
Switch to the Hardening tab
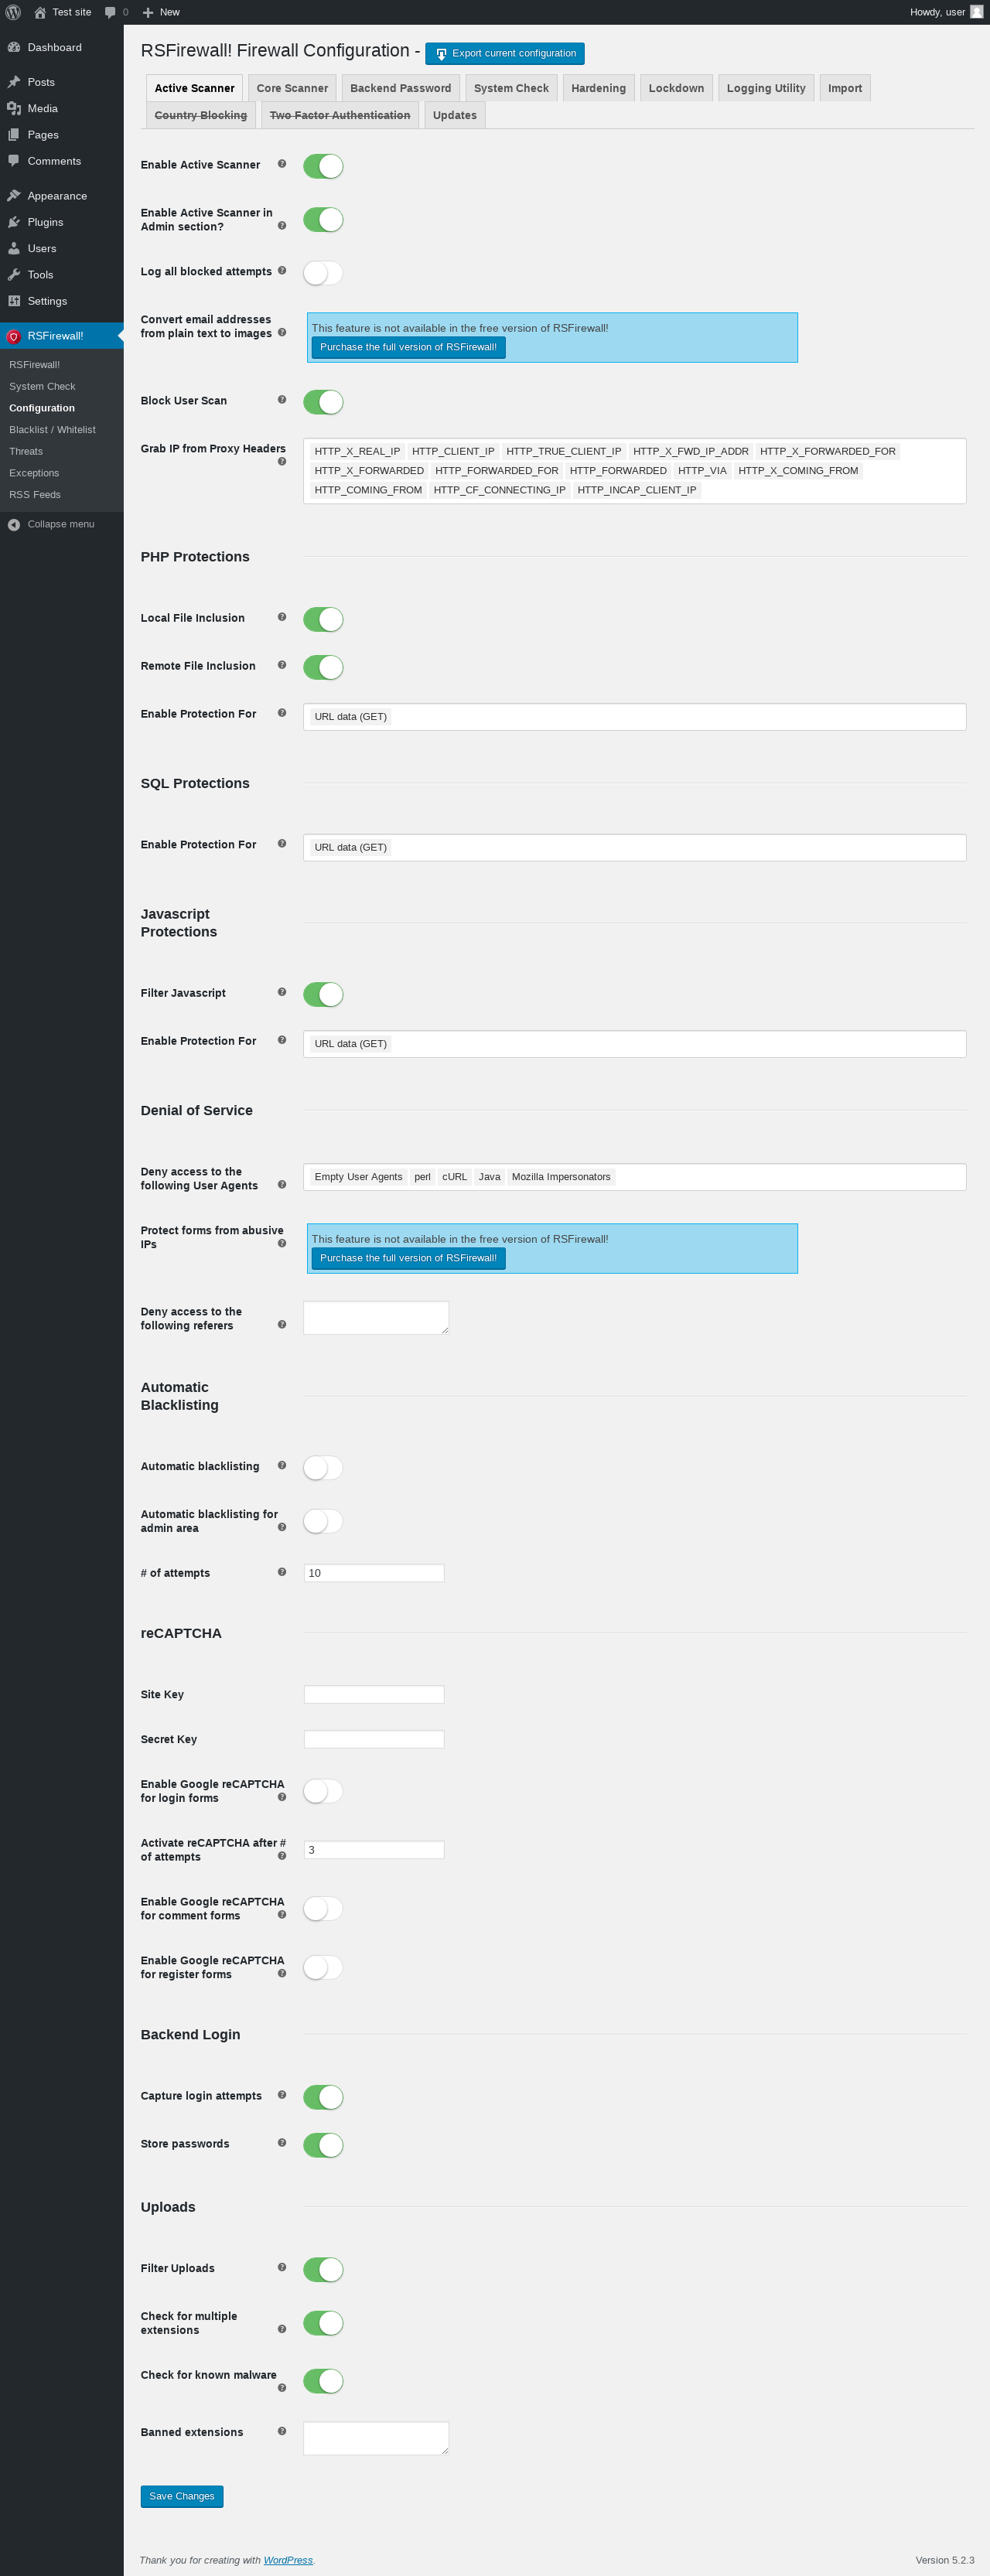click(598, 88)
